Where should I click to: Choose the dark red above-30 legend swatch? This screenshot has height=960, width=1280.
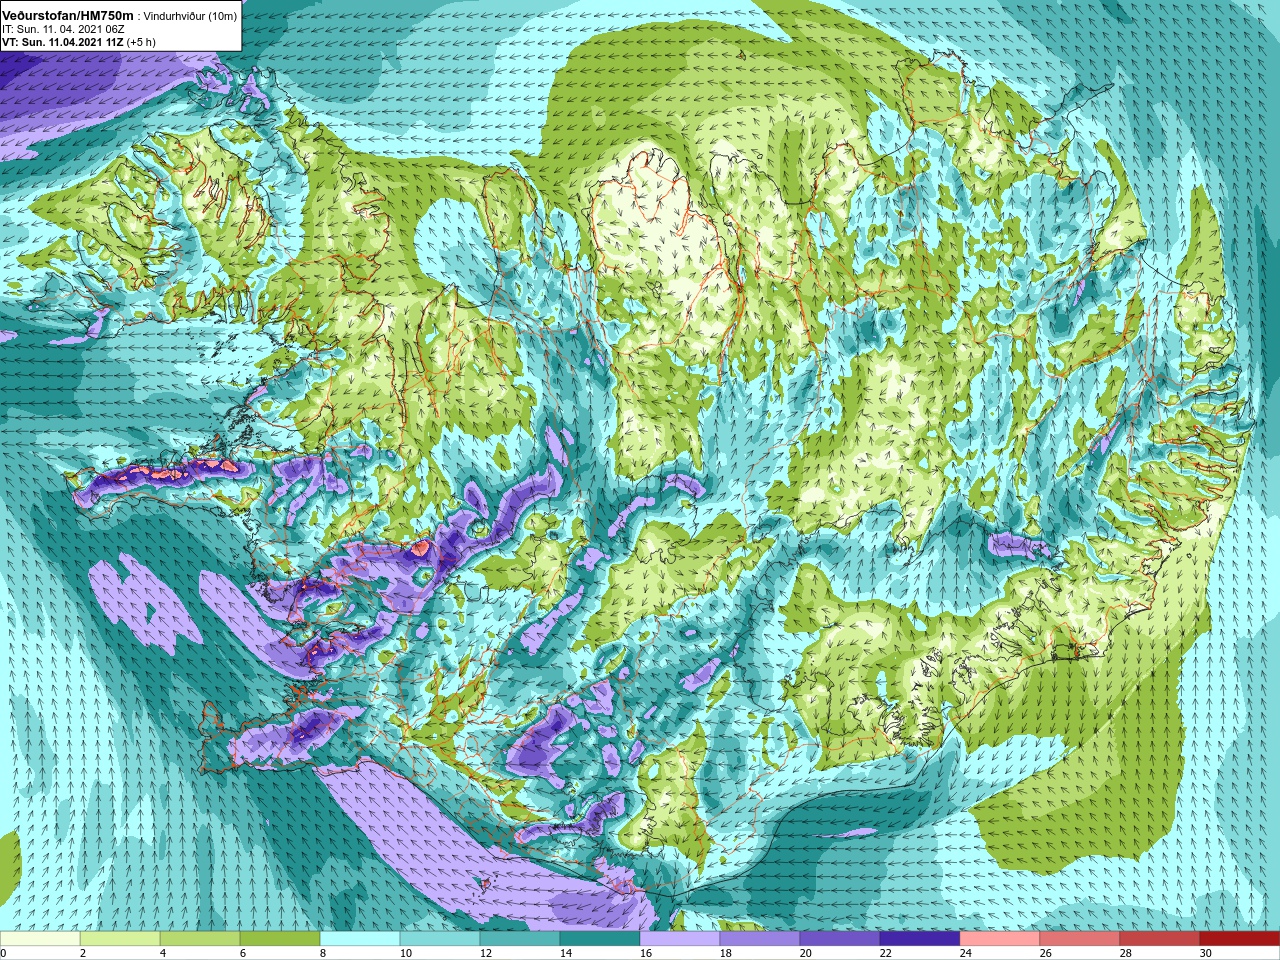1240,939
